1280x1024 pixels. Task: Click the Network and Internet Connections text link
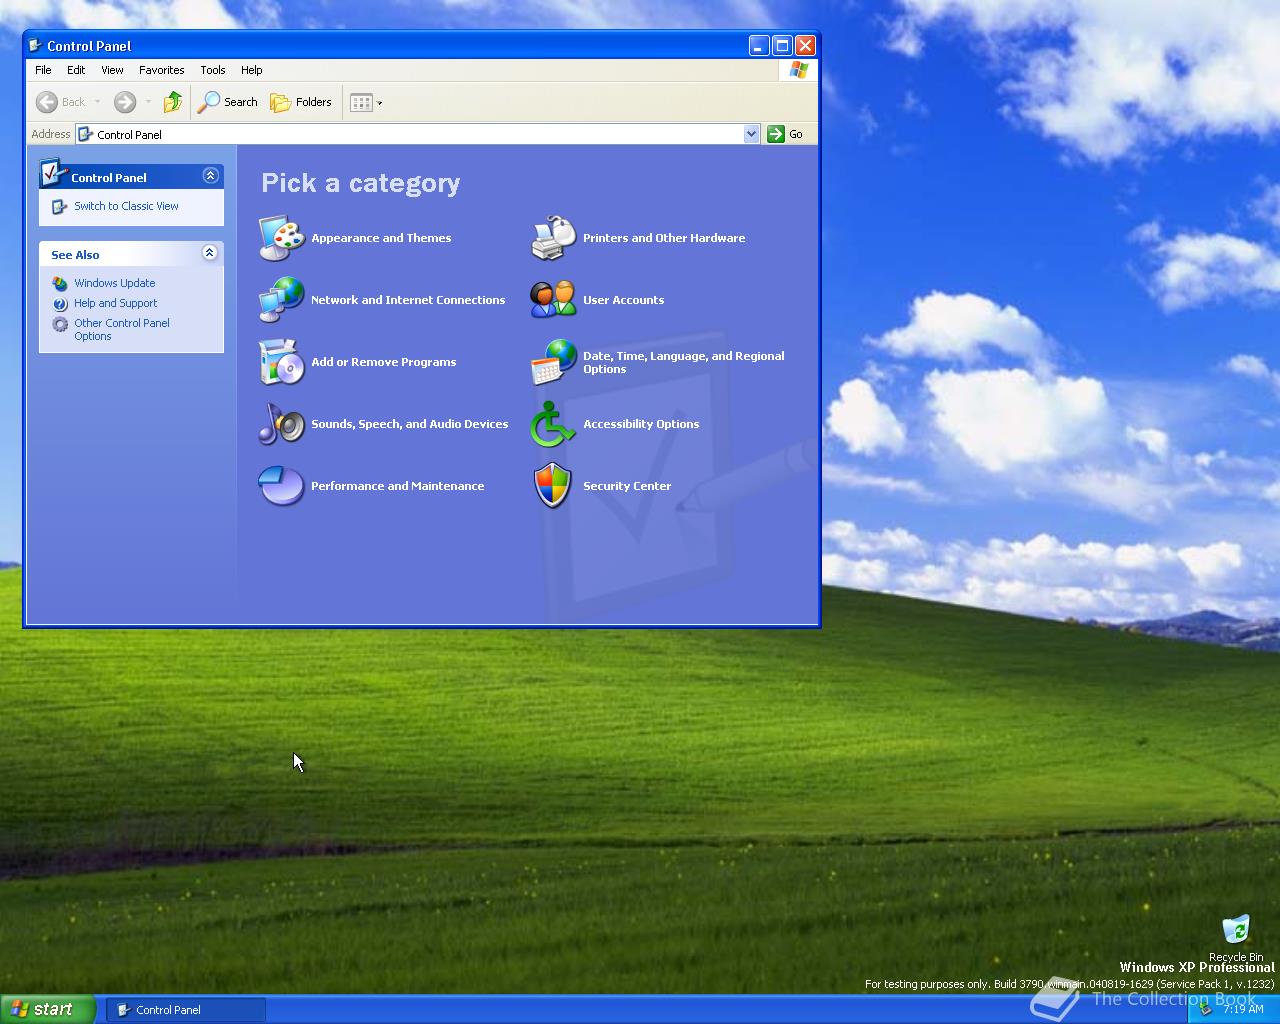point(408,300)
